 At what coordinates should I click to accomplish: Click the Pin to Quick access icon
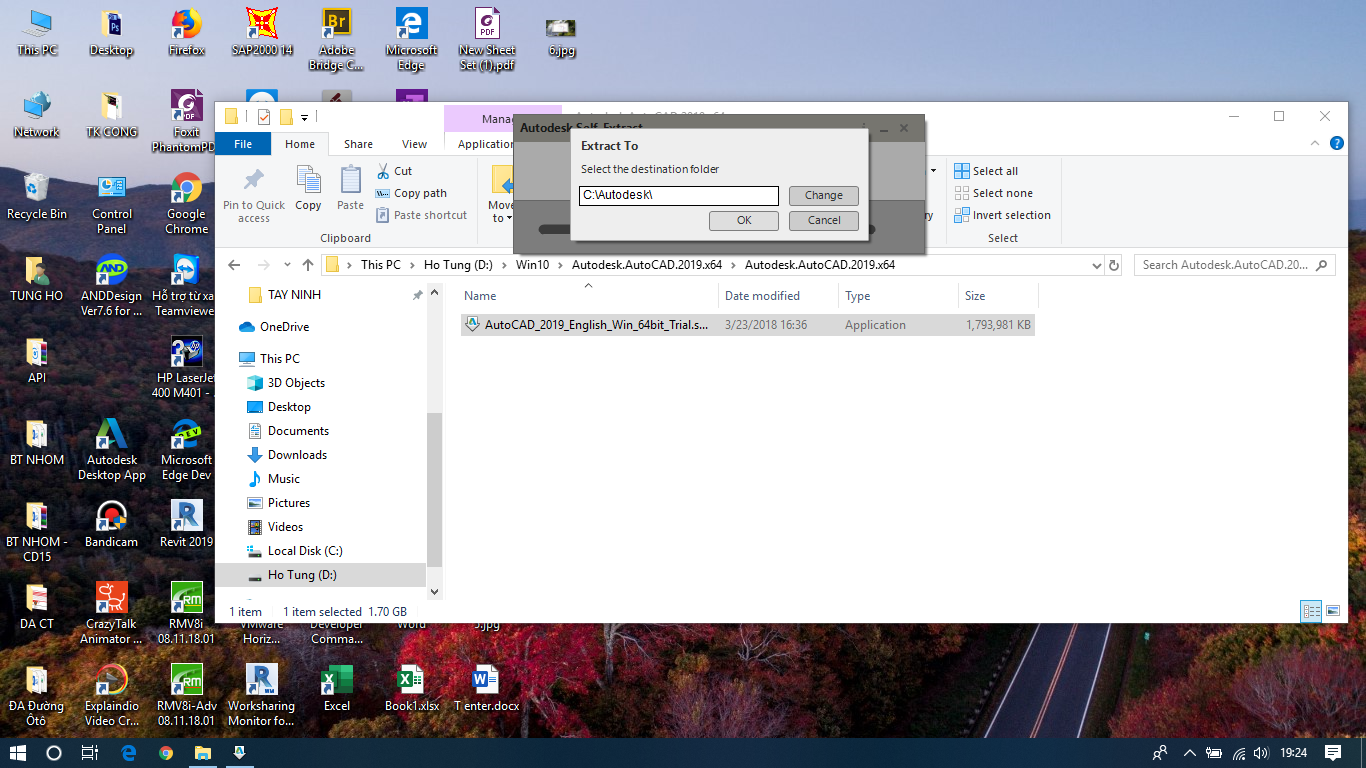pyautogui.click(x=254, y=181)
